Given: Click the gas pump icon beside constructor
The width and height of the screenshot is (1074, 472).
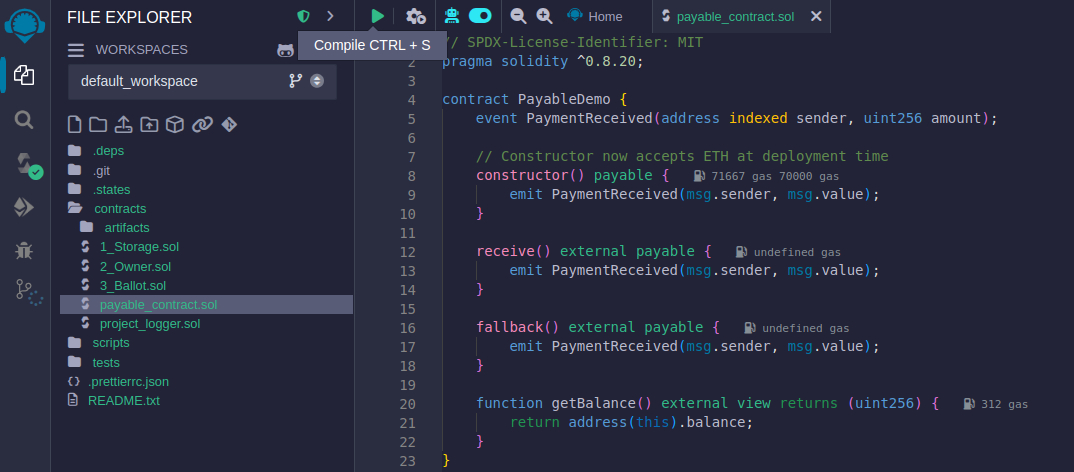Looking at the screenshot, I should pyautogui.click(x=699, y=176).
